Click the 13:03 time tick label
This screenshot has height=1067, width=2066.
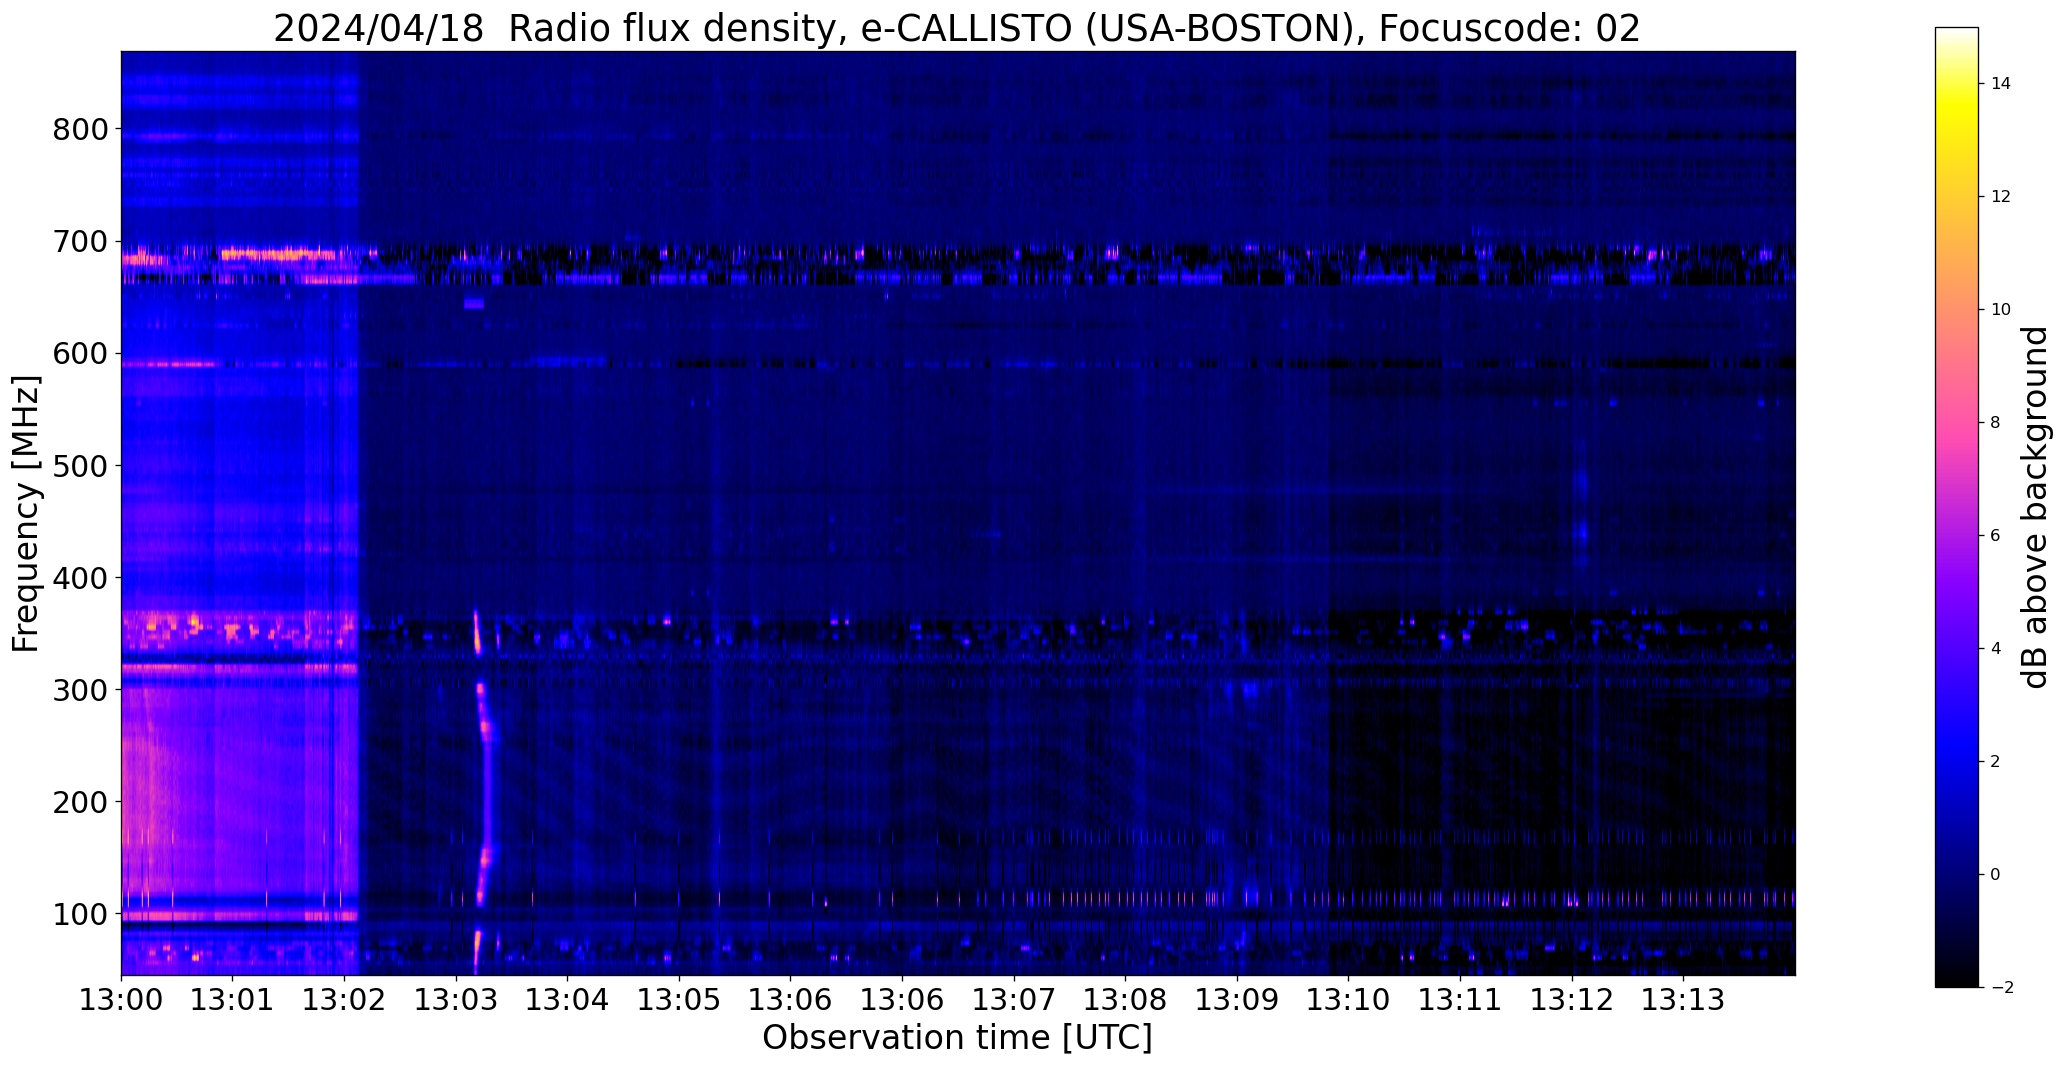[456, 999]
